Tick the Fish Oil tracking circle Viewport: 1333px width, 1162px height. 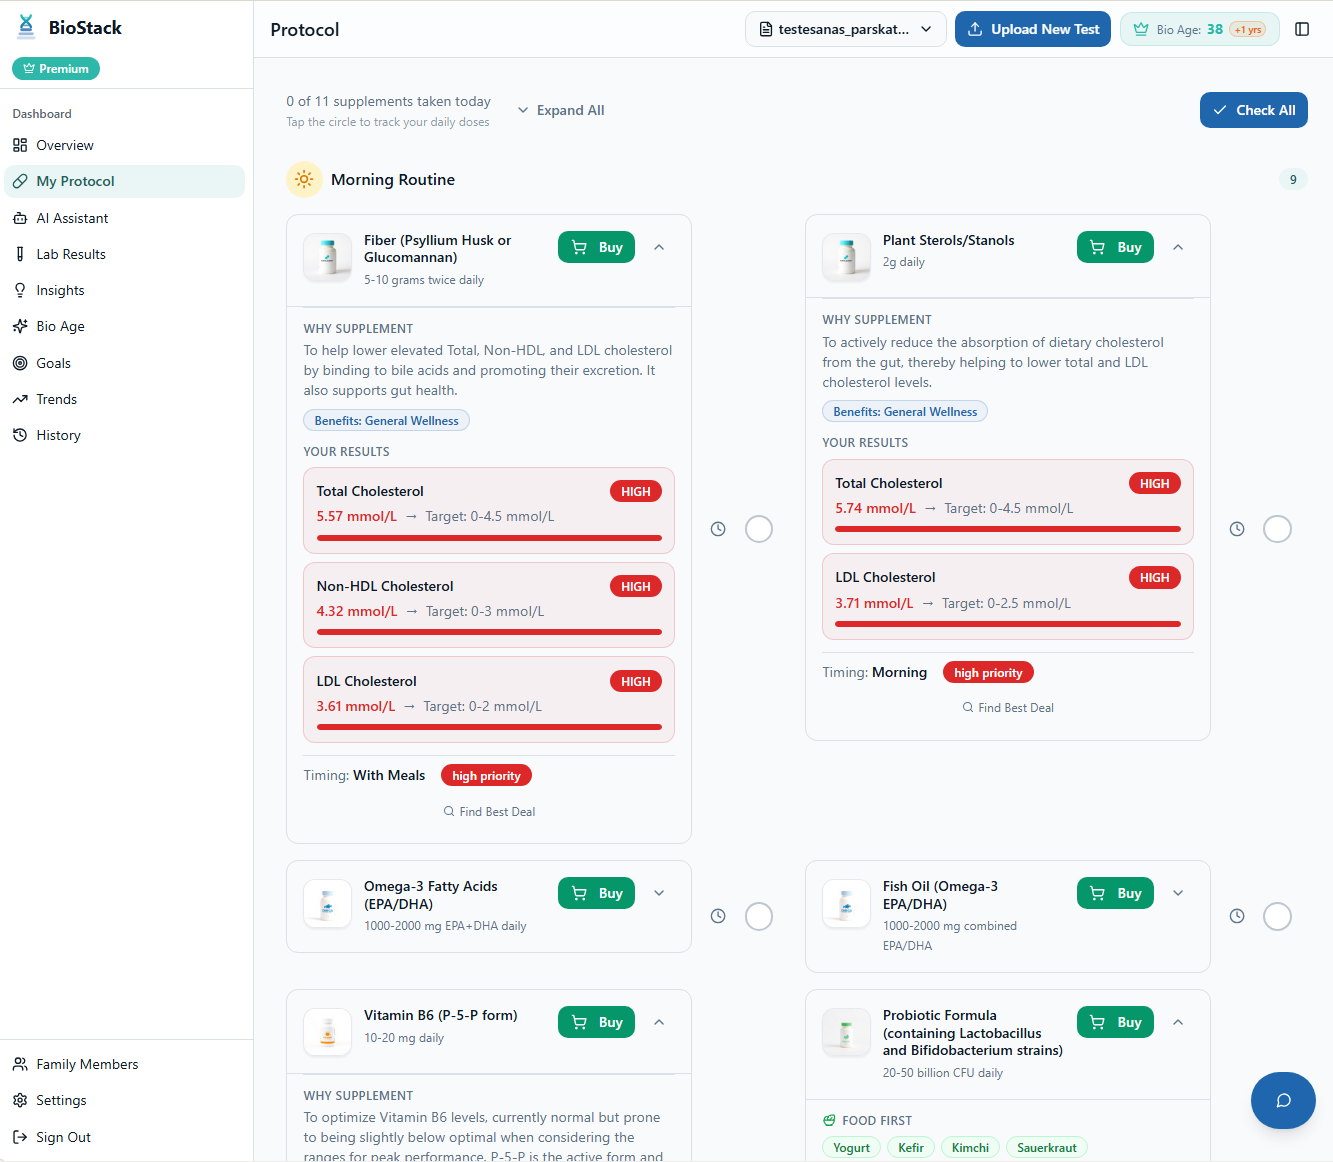point(1277,915)
